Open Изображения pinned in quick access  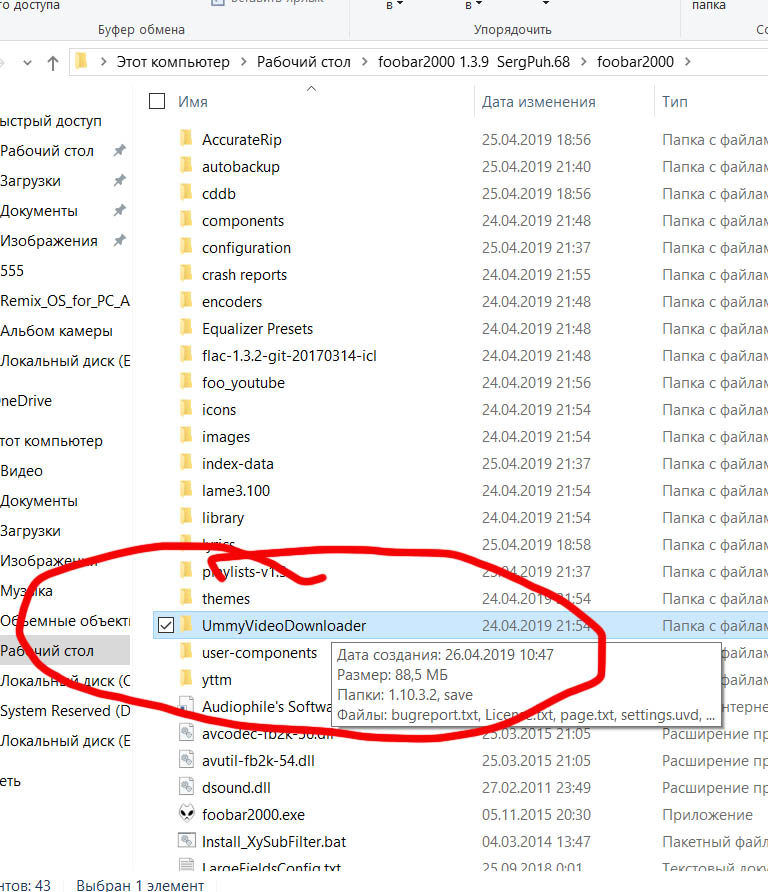click(x=49, y=241)
